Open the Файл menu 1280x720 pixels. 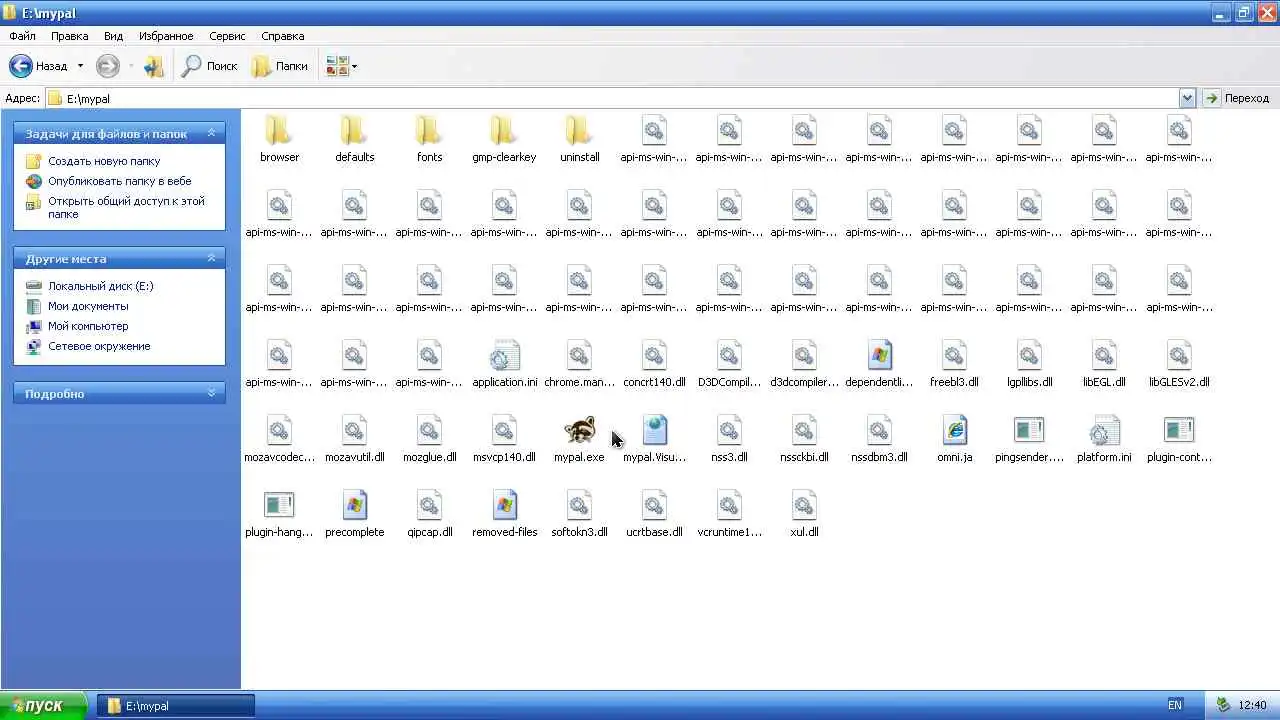(22, 36)
